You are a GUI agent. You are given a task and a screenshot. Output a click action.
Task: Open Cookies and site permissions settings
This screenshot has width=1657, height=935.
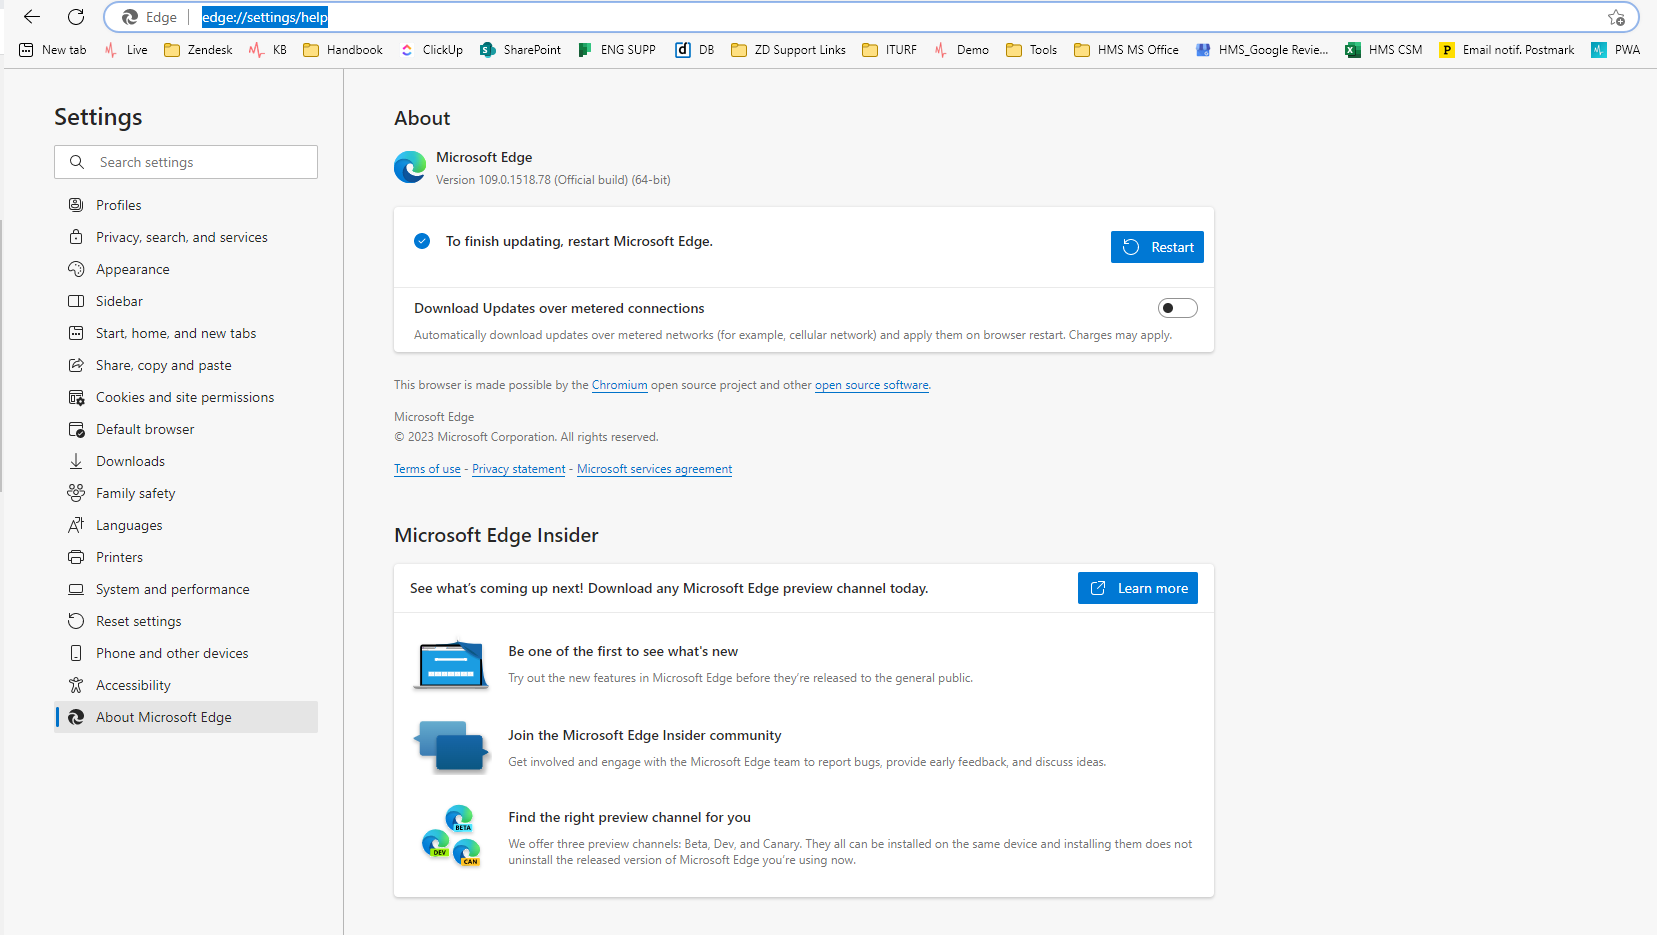[x=186, y=397]
